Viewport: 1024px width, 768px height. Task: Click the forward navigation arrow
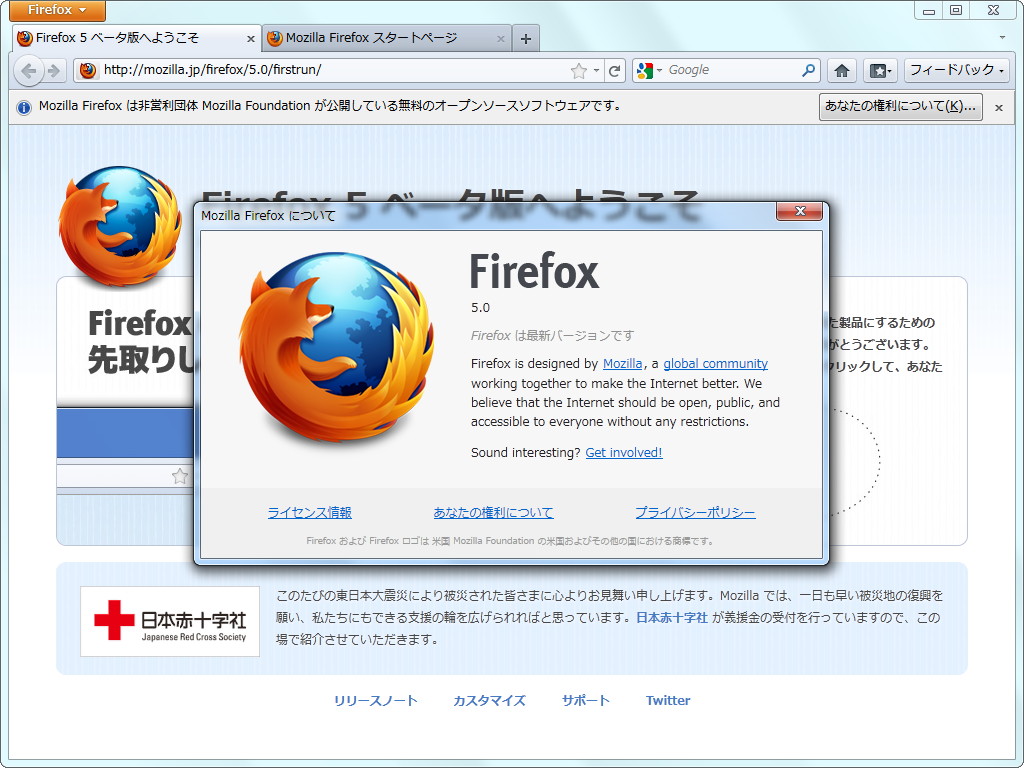point(52,71)
